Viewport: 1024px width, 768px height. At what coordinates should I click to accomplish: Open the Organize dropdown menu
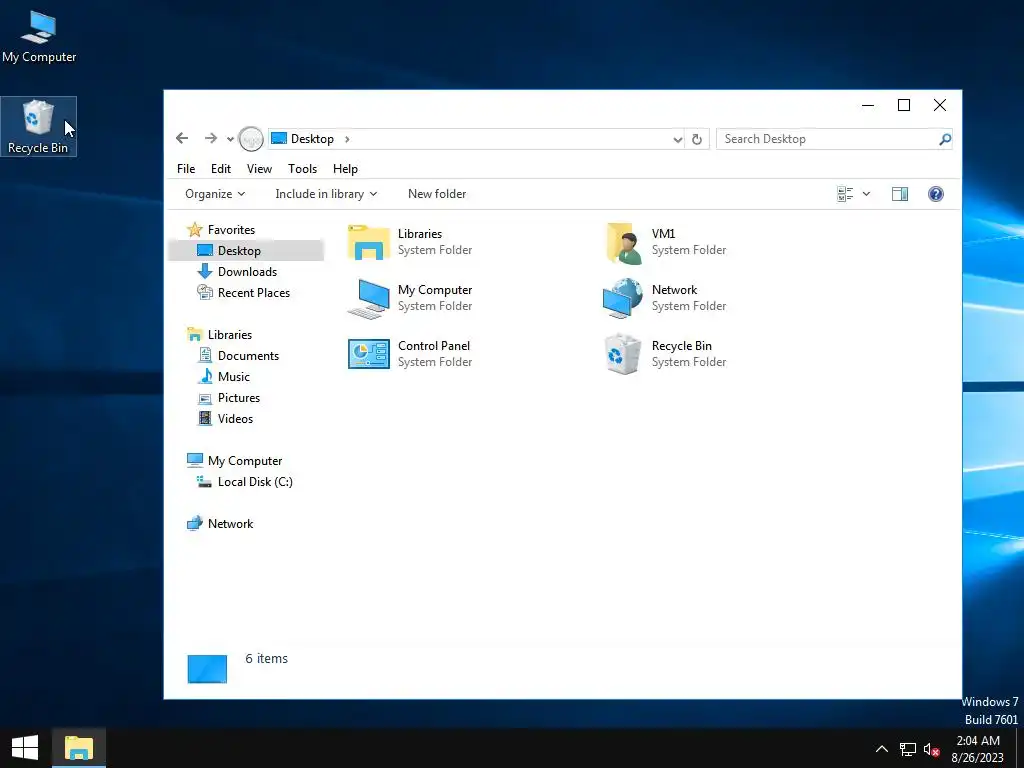click(x=215, y=194)
